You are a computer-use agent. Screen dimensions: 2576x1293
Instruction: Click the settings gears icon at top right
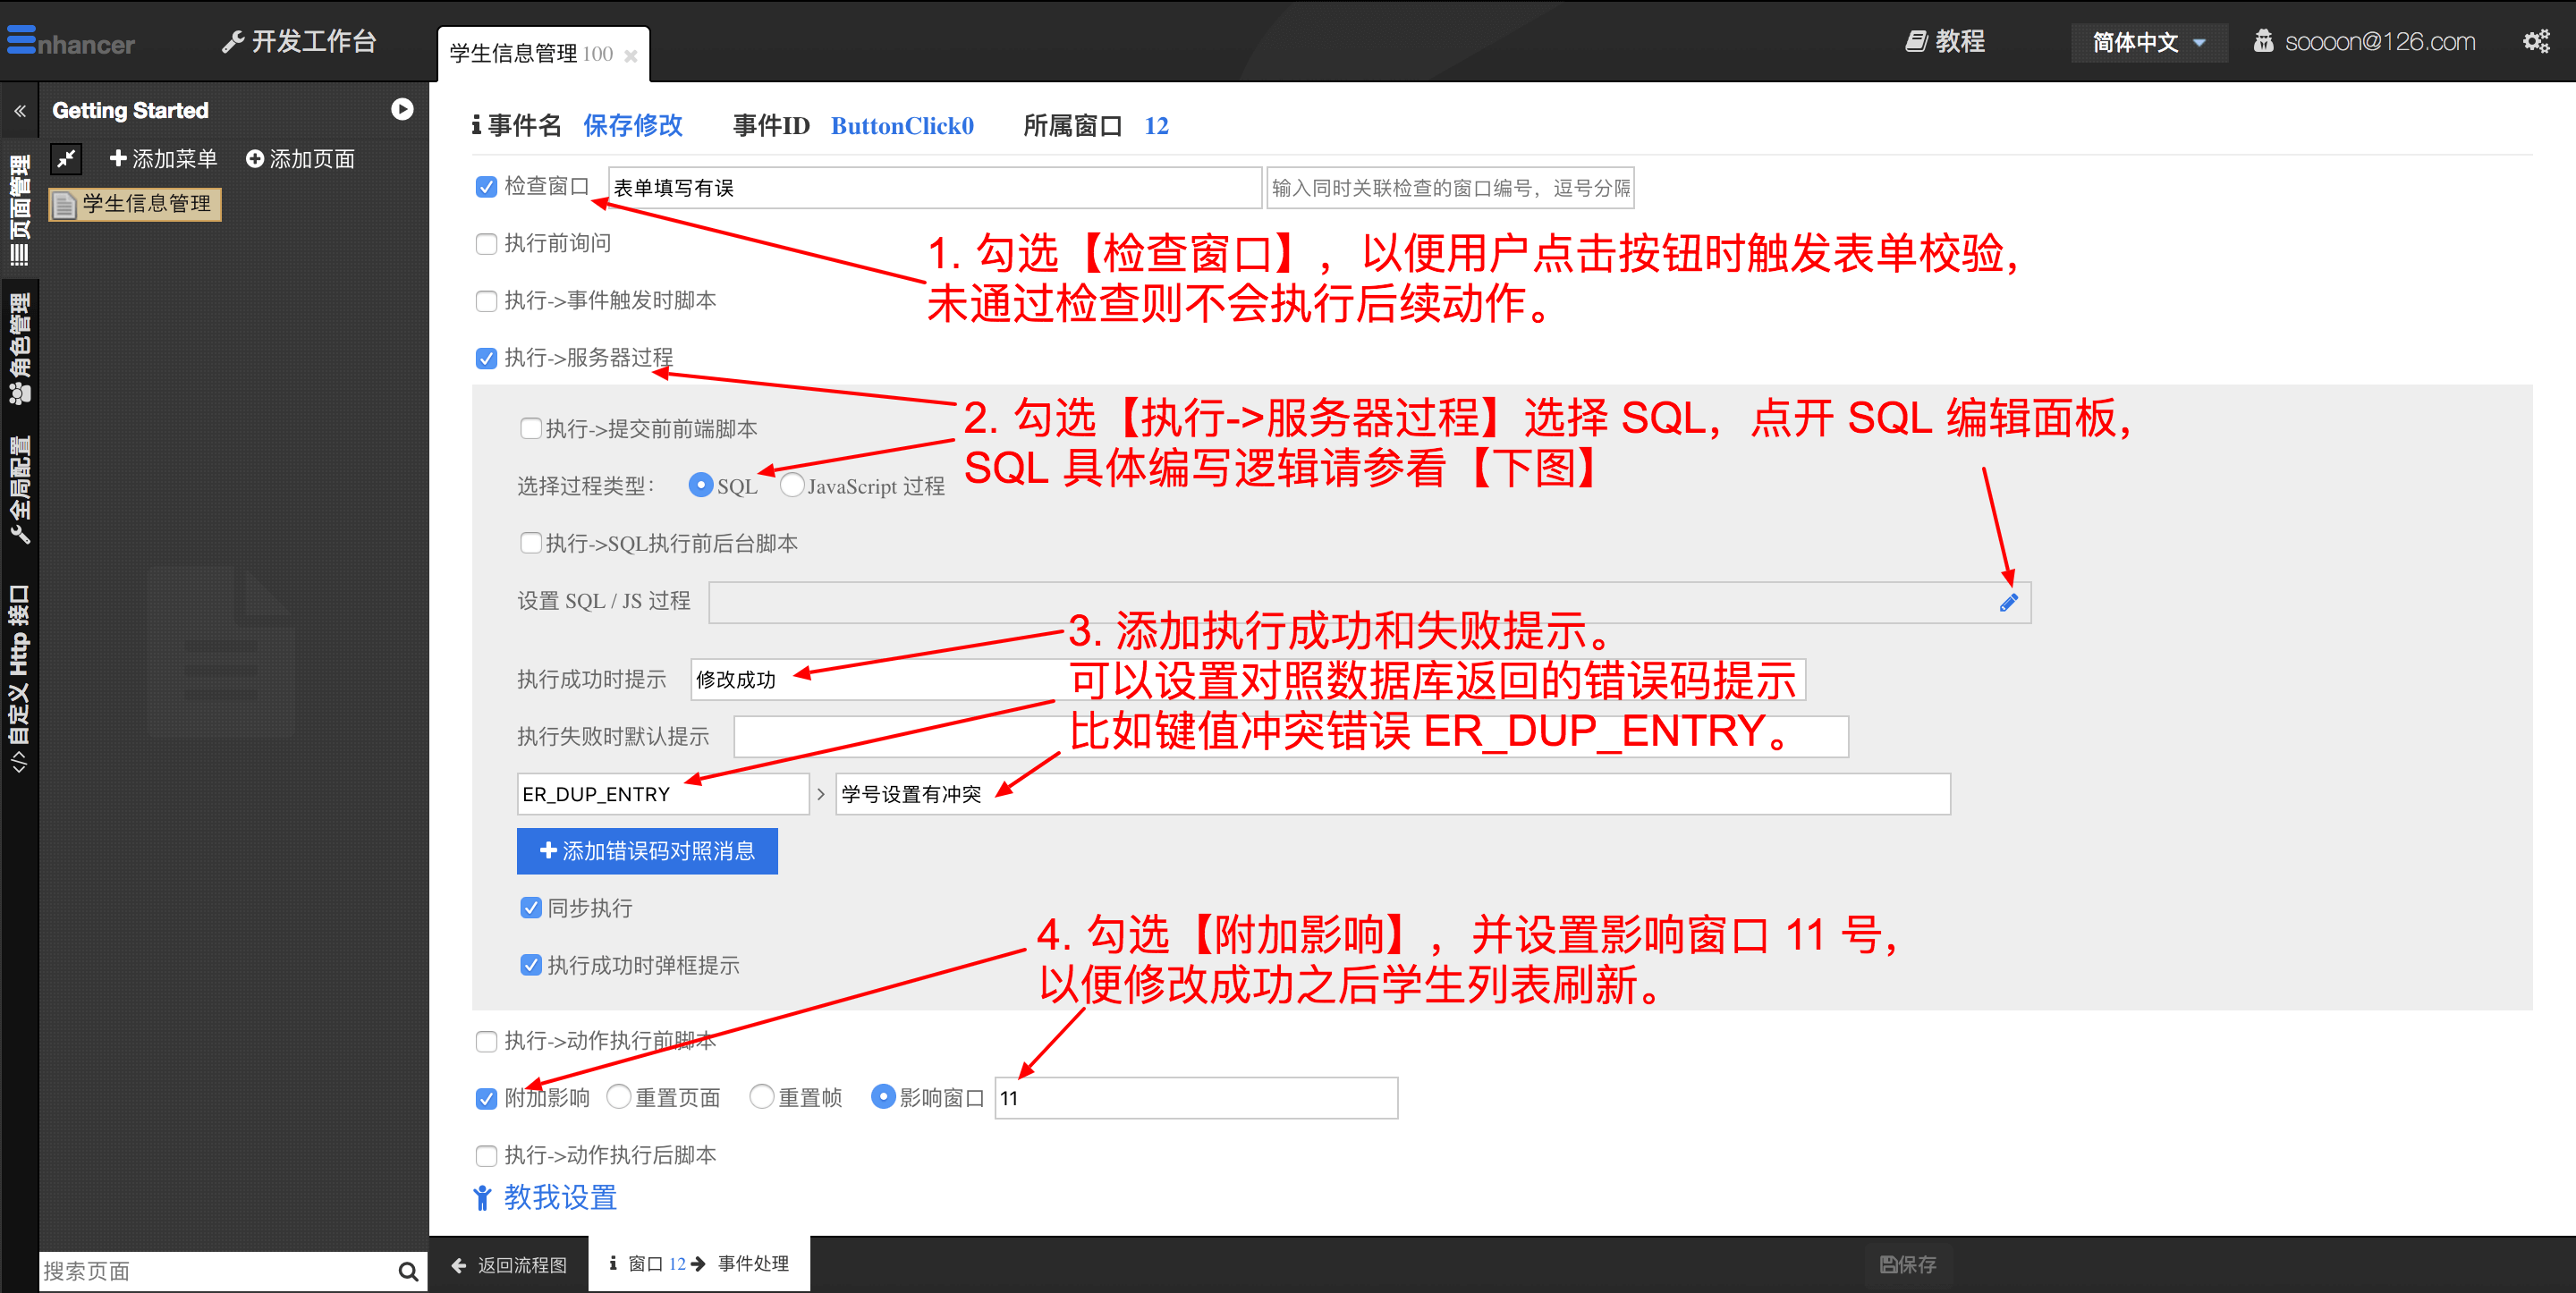tap(2535, 41)
